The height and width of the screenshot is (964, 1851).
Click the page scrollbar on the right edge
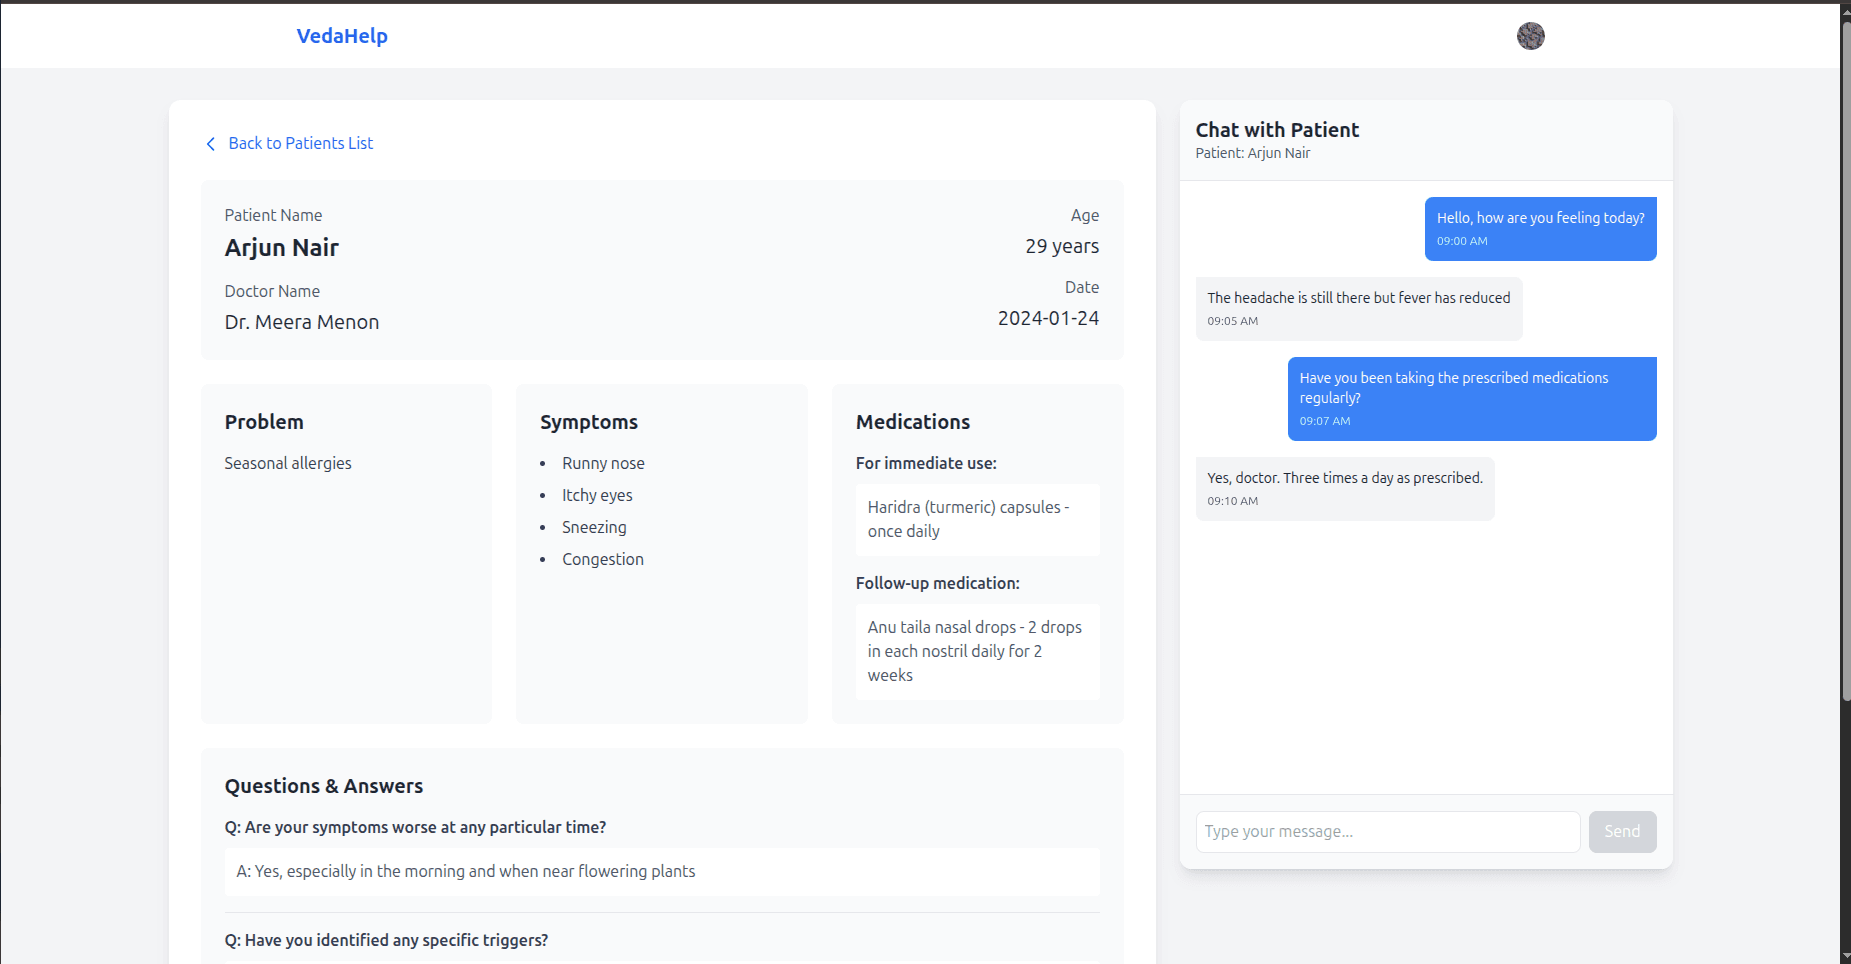click(x=1845, y=360)
